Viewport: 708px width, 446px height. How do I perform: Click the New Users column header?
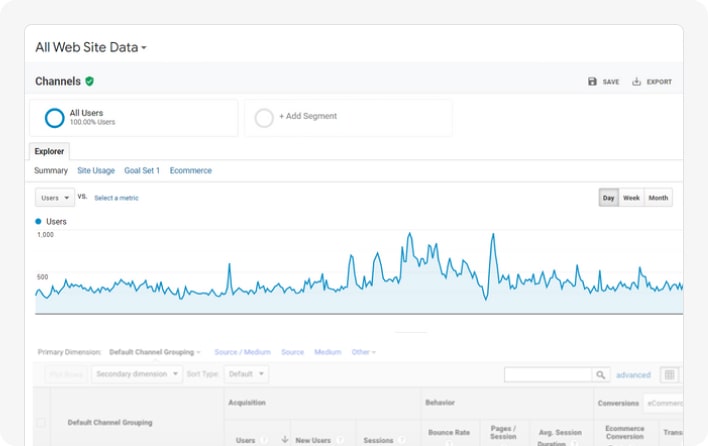coord(313,440)
